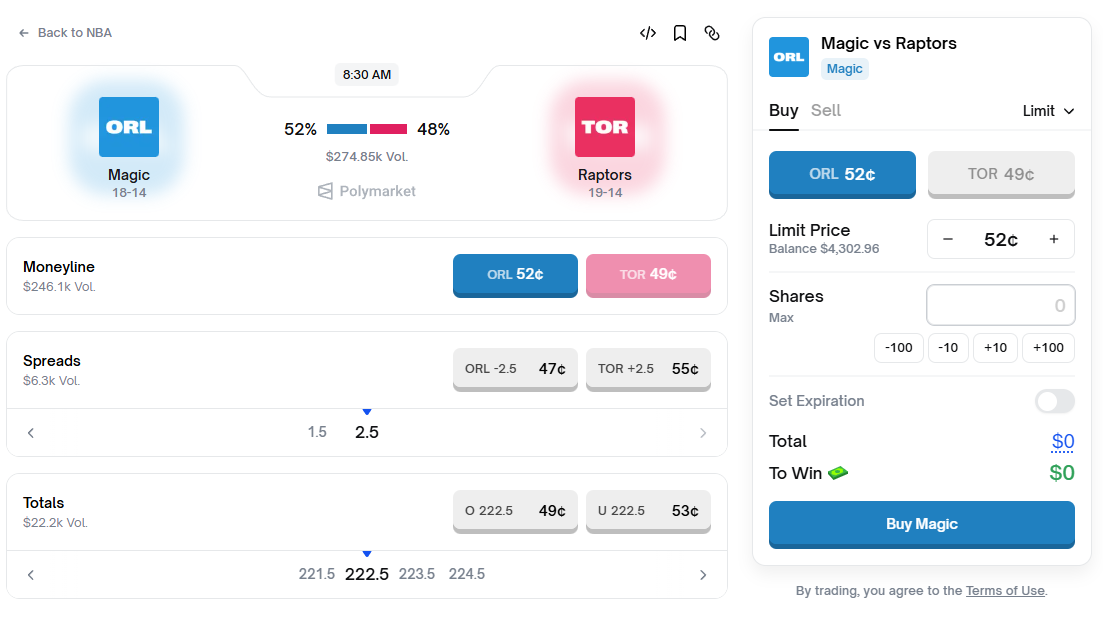Bookmark this game
The height and width of the screenshot is (629, 1103).
tap(680, 33)
